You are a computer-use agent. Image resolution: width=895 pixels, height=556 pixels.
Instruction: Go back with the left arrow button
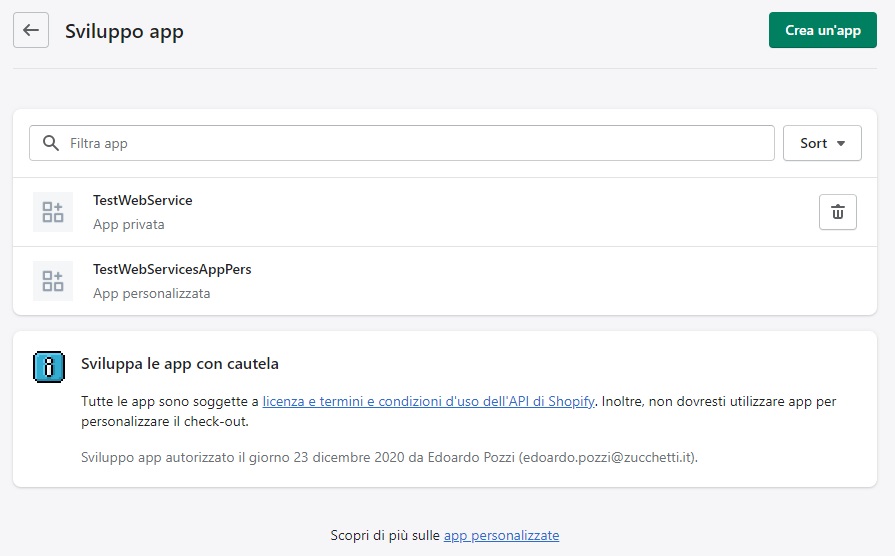[31, 30]
